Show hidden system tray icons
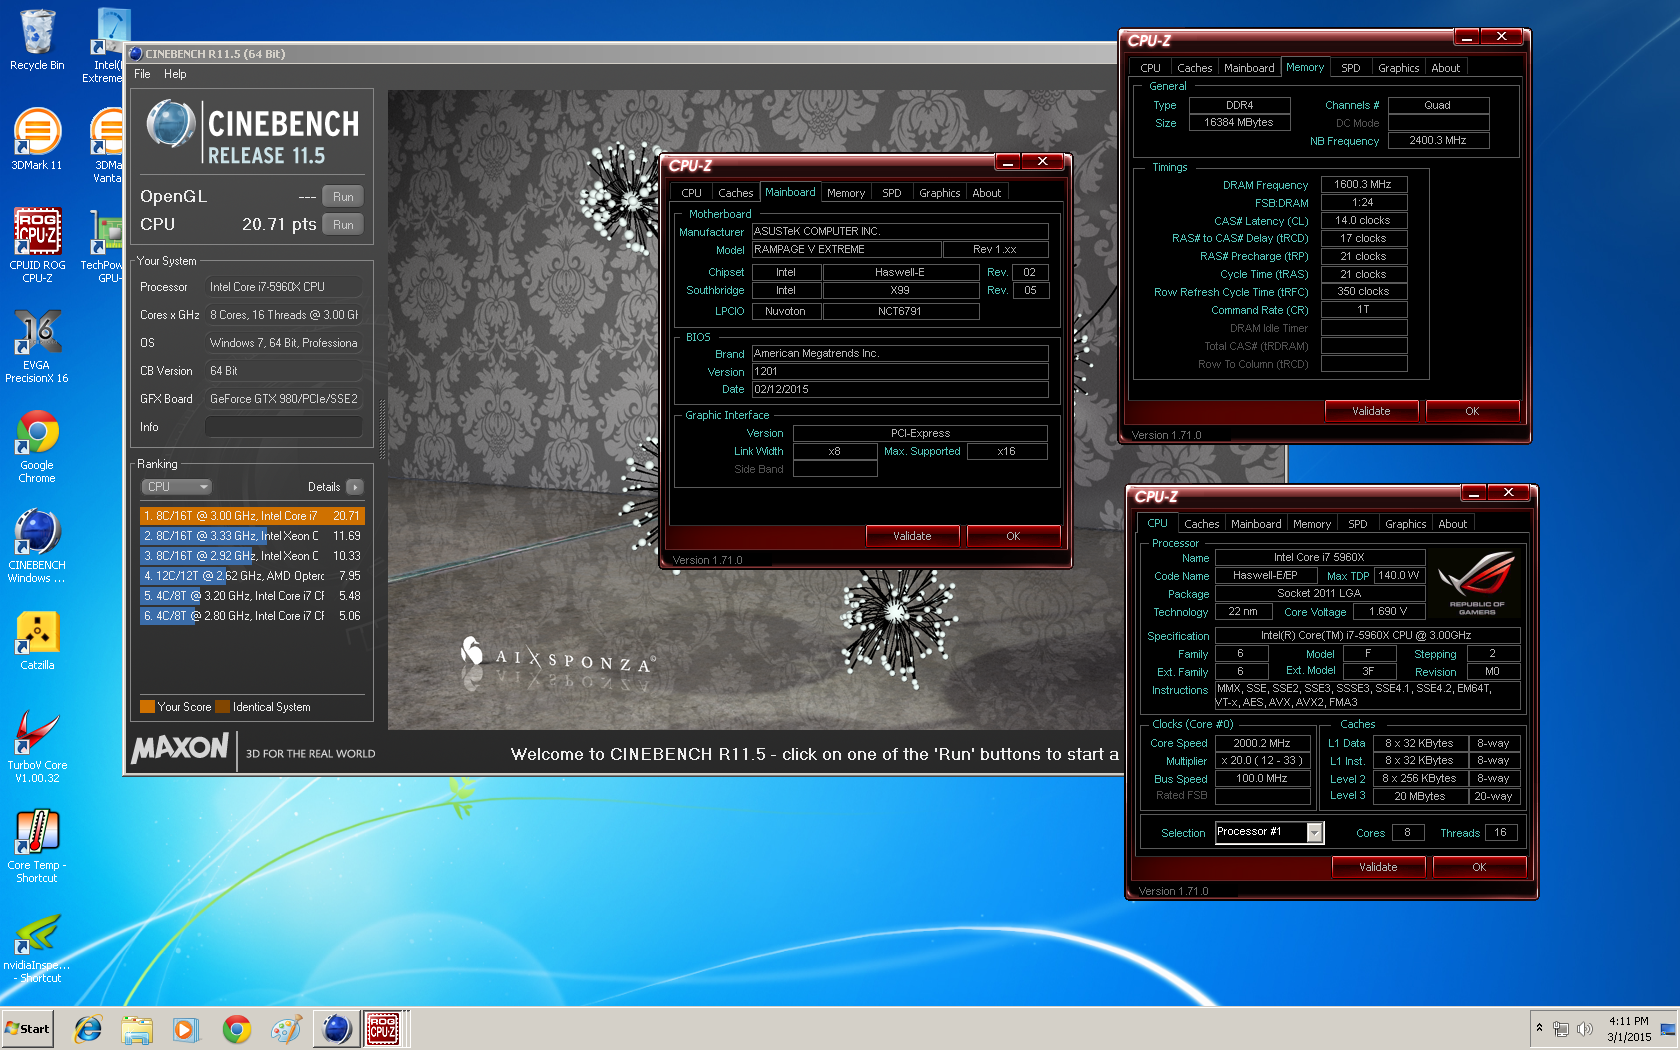1680x1050 pixels. [x=1539, y=1028]
